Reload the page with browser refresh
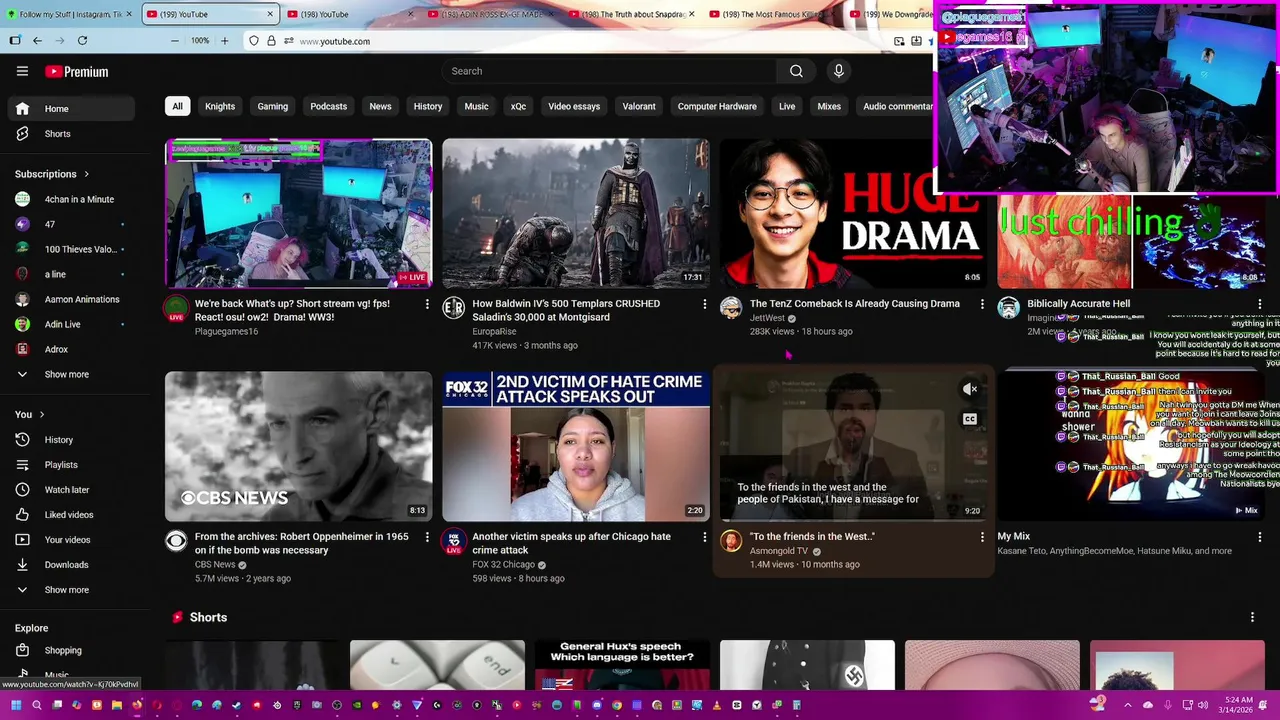1280x720 pixels. point(82,41)
